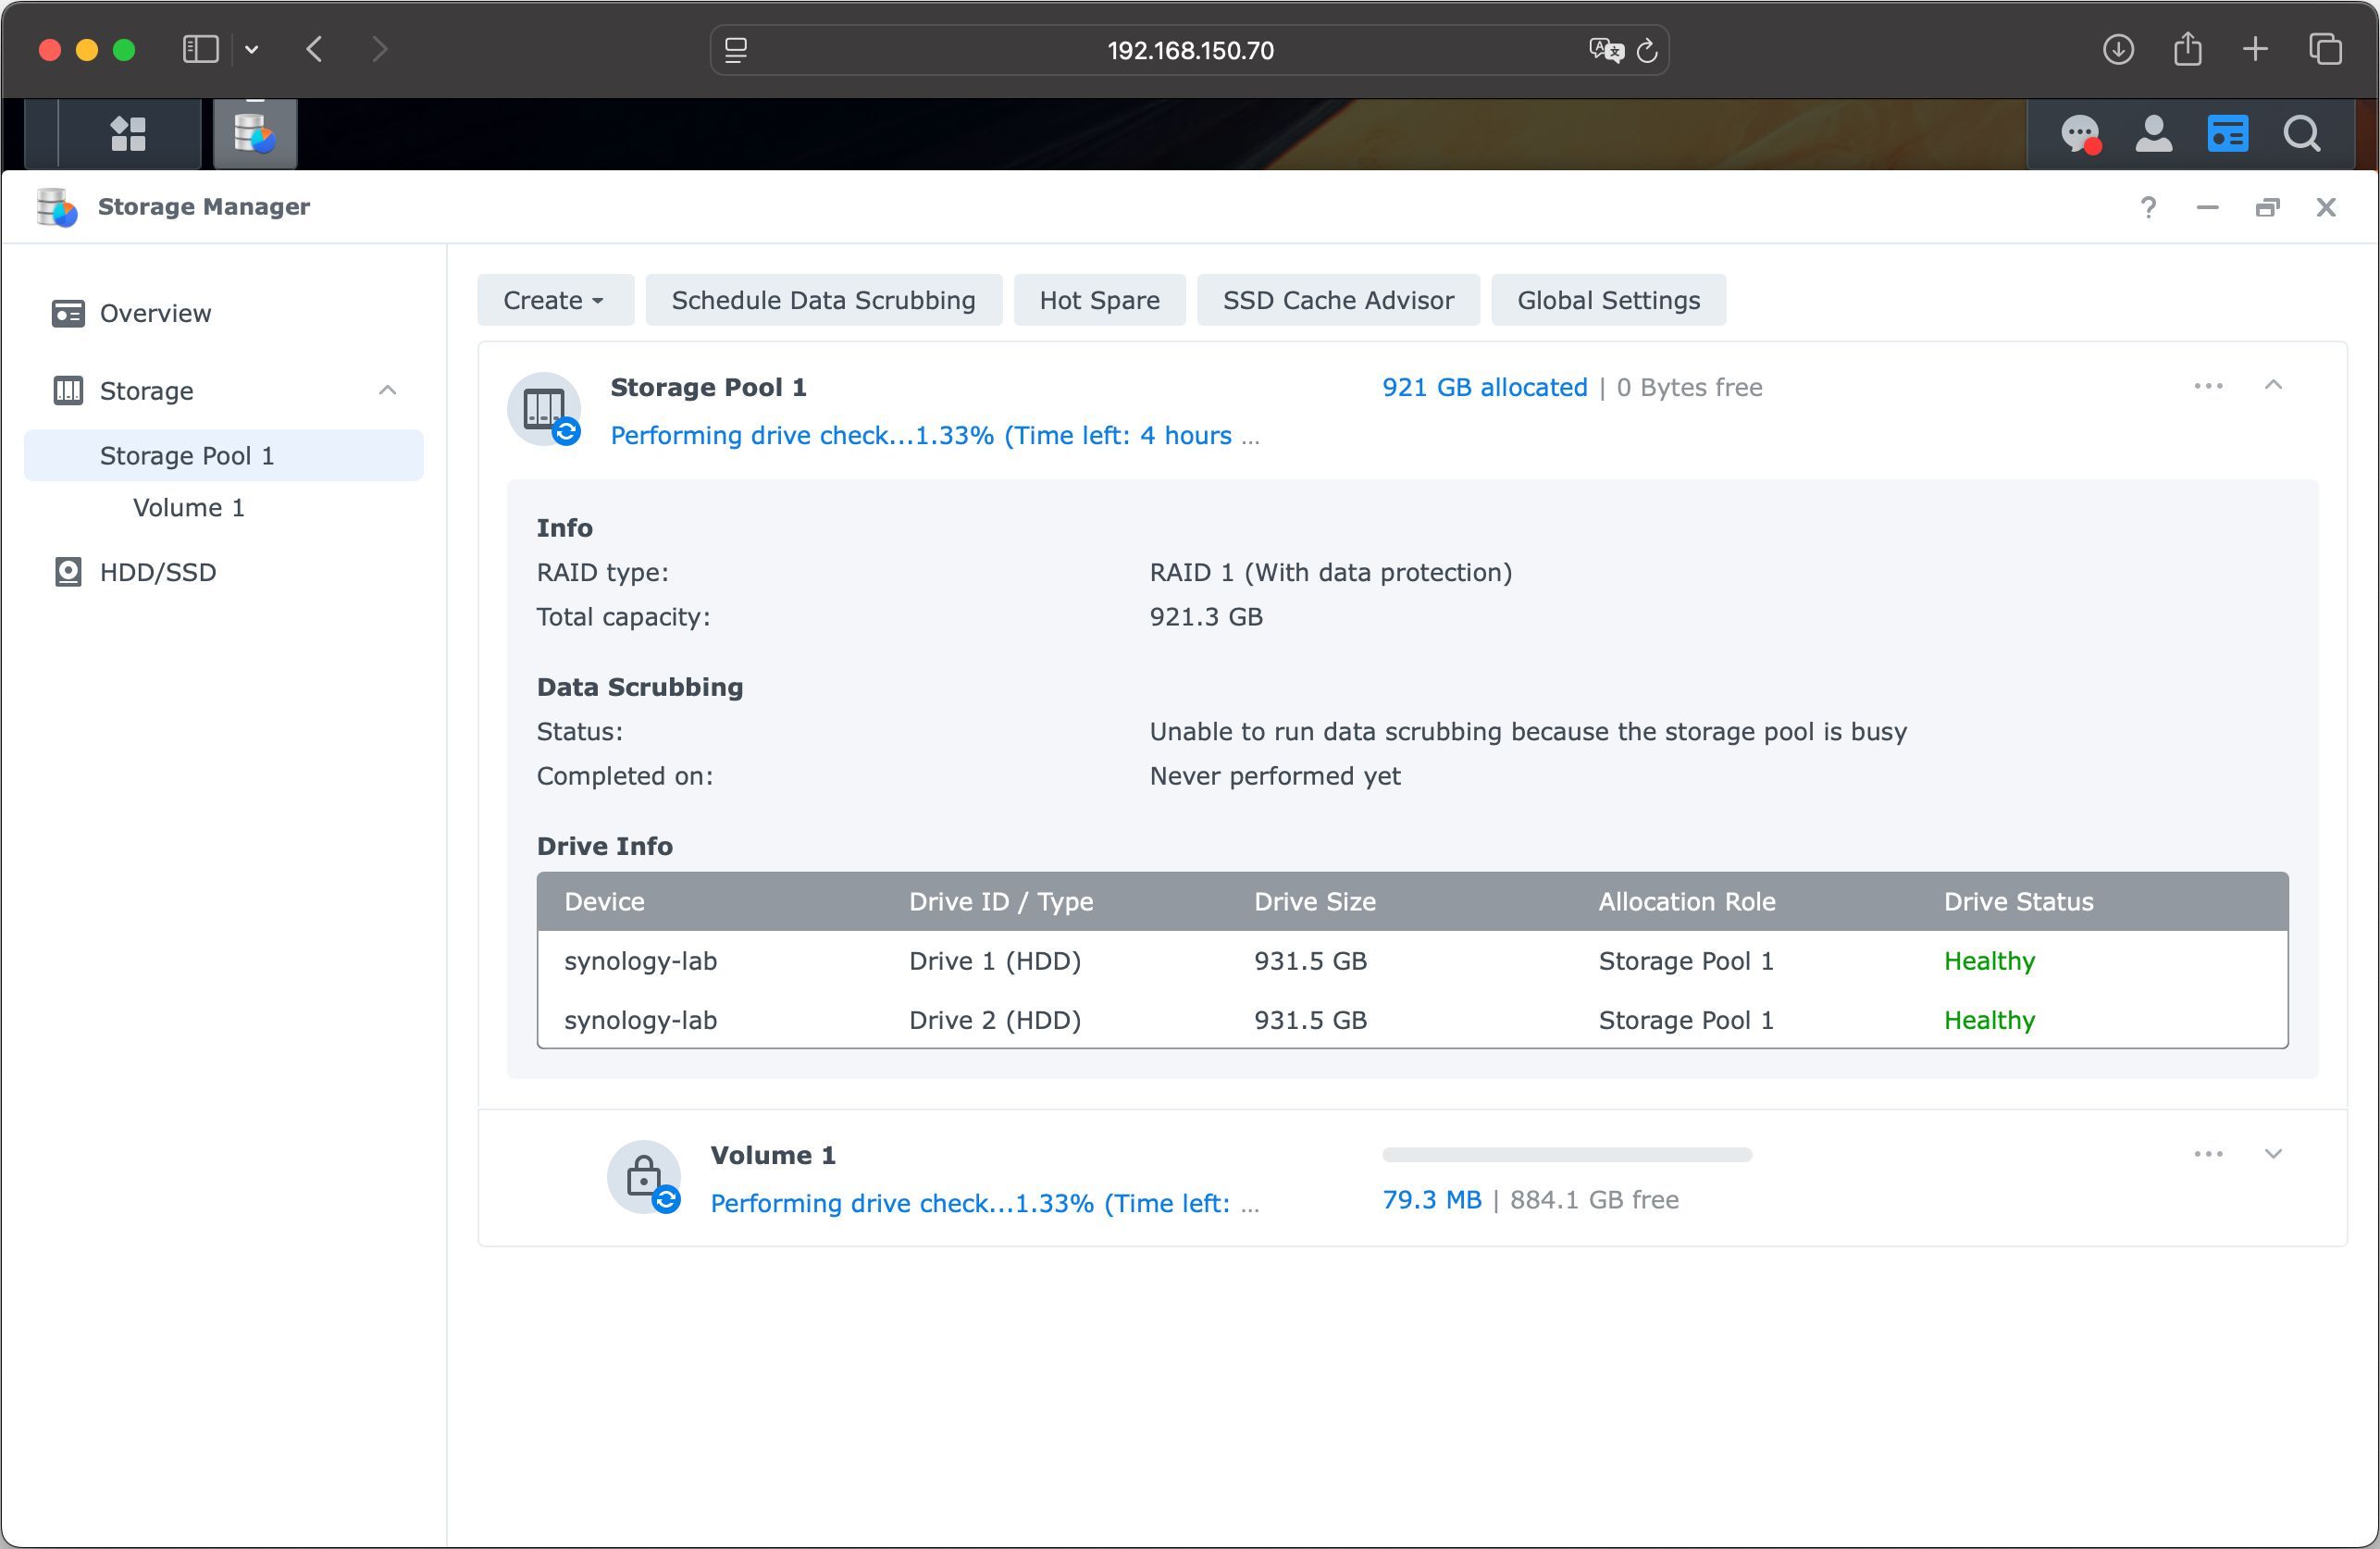Select Overview in the sidebar
The width and height of the screenshot is (2380, 1549).
[x=155, y=313]
